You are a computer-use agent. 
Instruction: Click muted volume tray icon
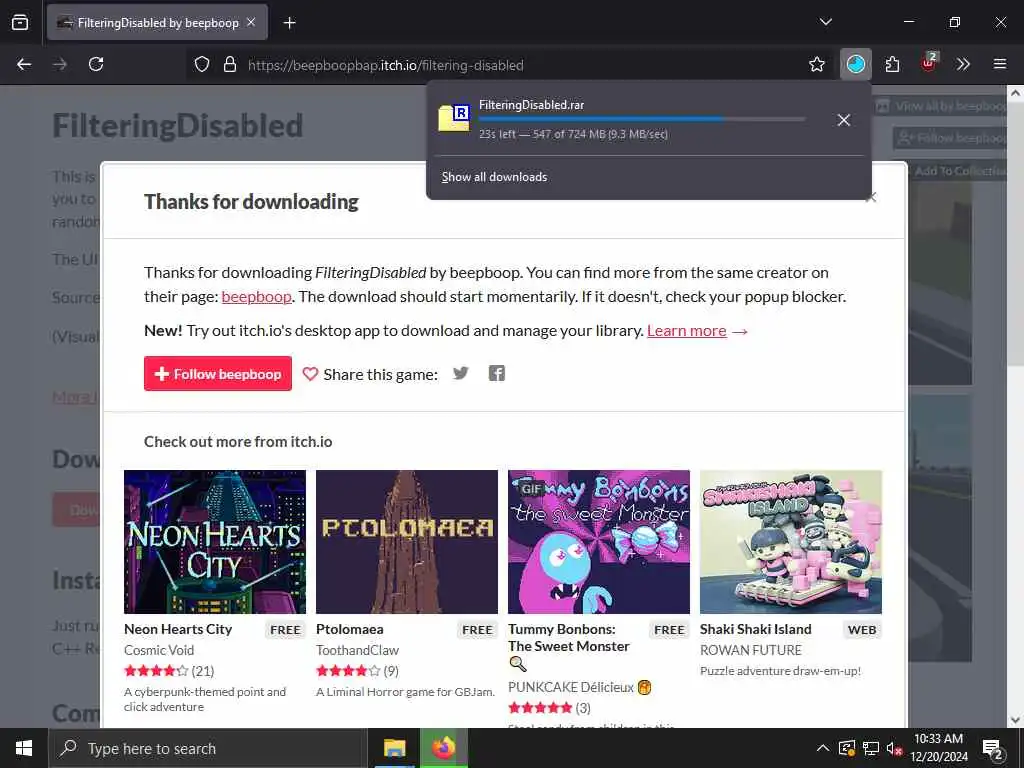893,748
